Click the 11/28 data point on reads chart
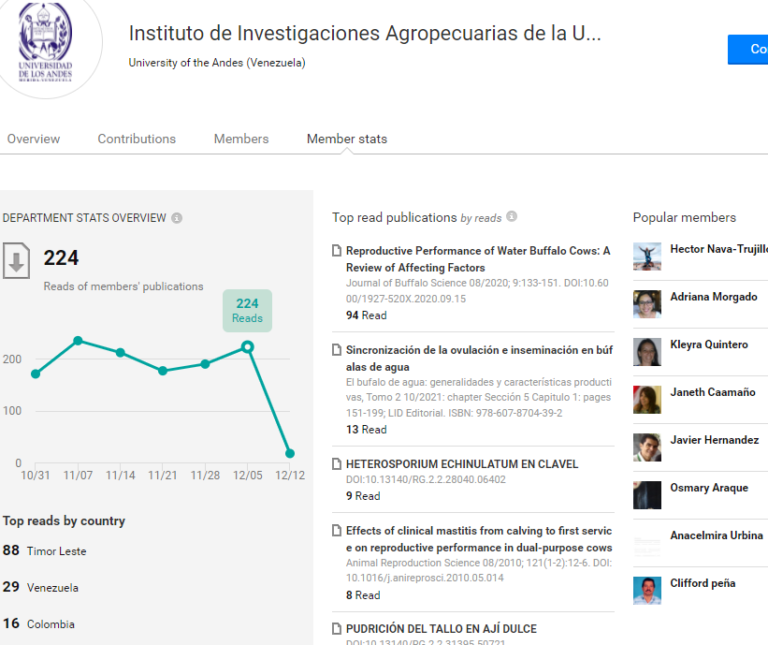The width and height of the screenshot is (768, 645). click(x=205, y=364)
